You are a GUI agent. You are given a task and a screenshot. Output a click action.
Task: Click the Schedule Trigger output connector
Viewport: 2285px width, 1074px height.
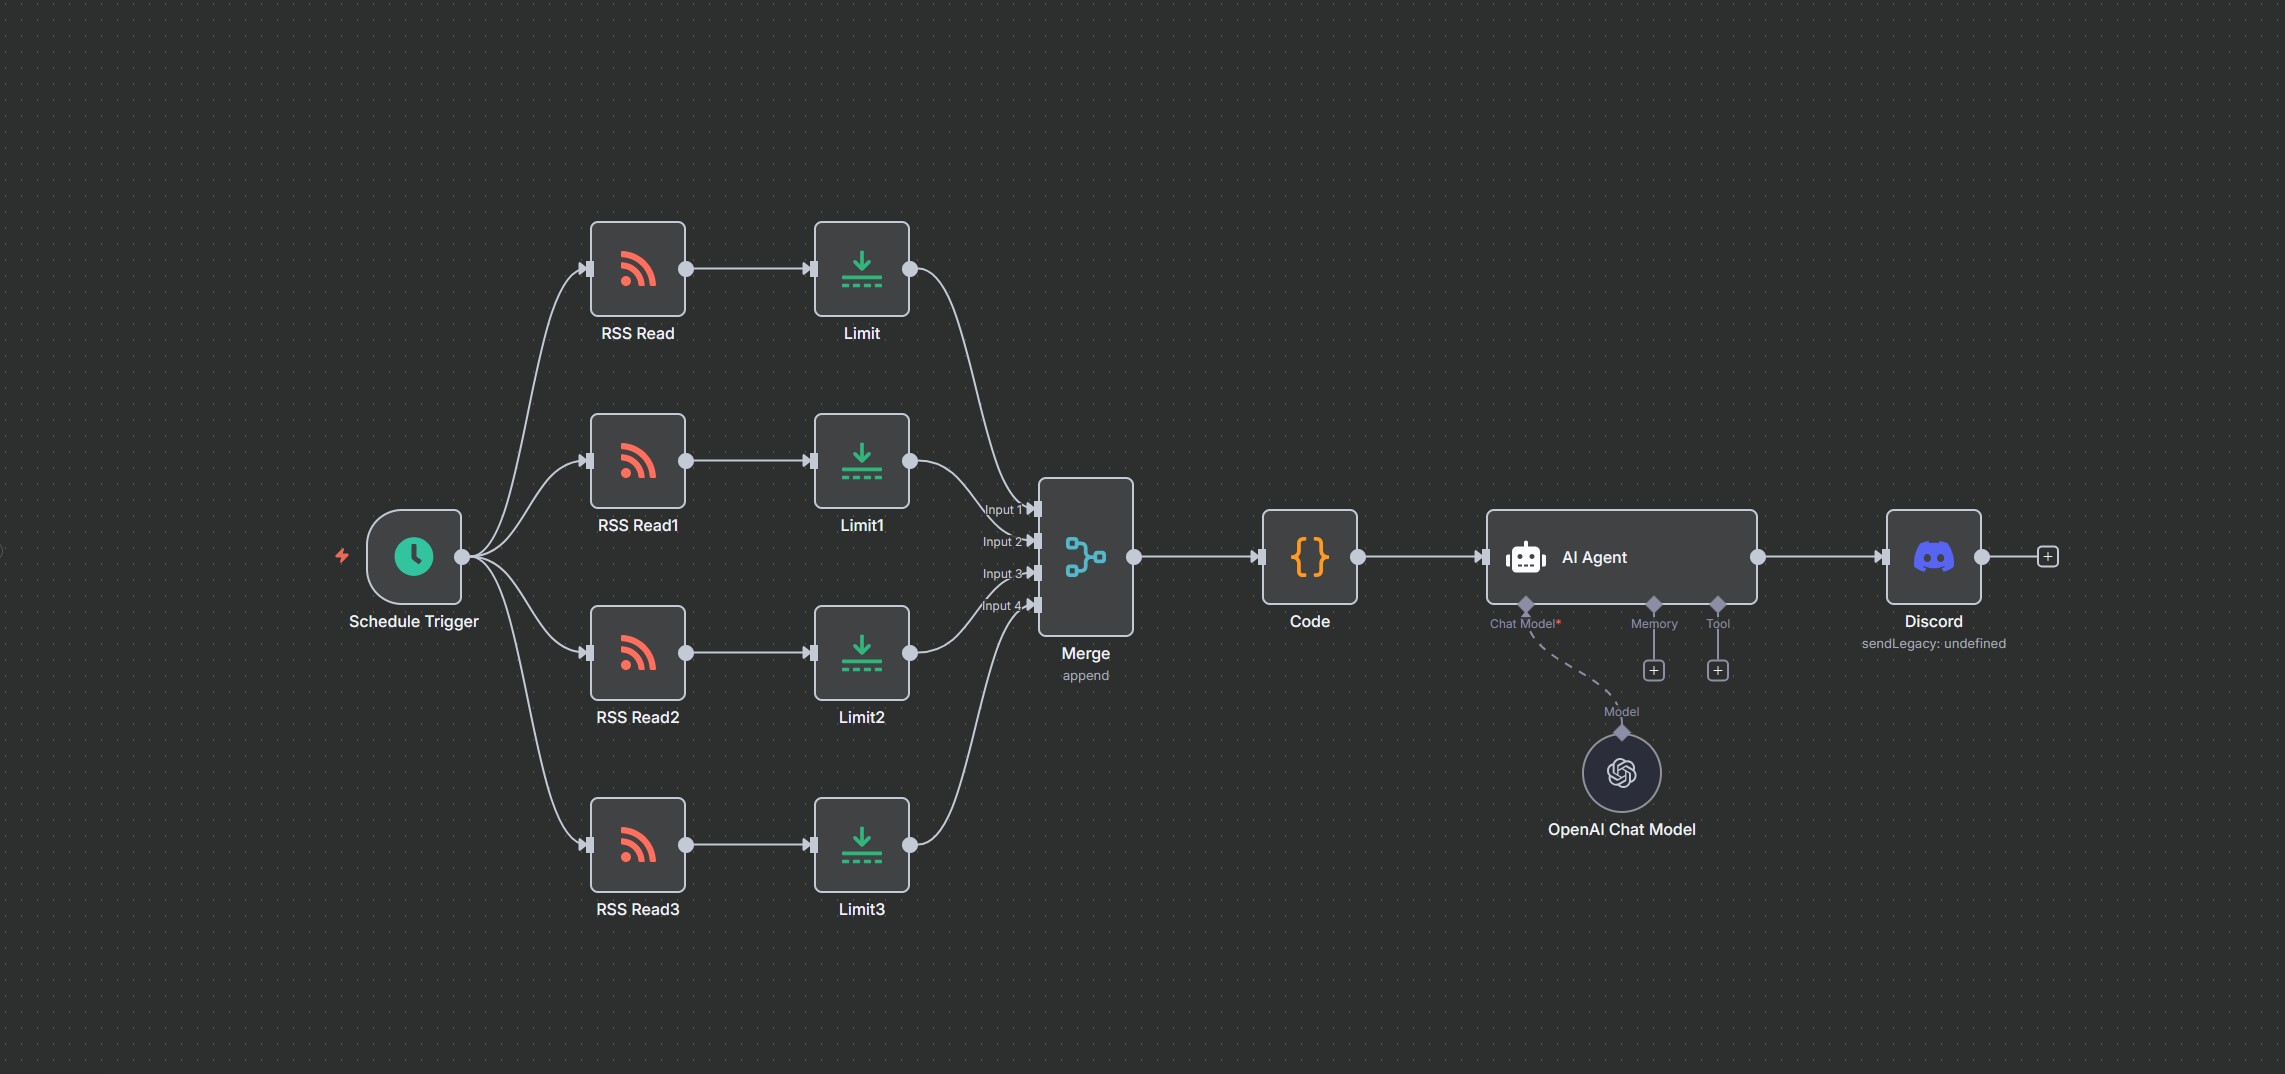point(462,557)
